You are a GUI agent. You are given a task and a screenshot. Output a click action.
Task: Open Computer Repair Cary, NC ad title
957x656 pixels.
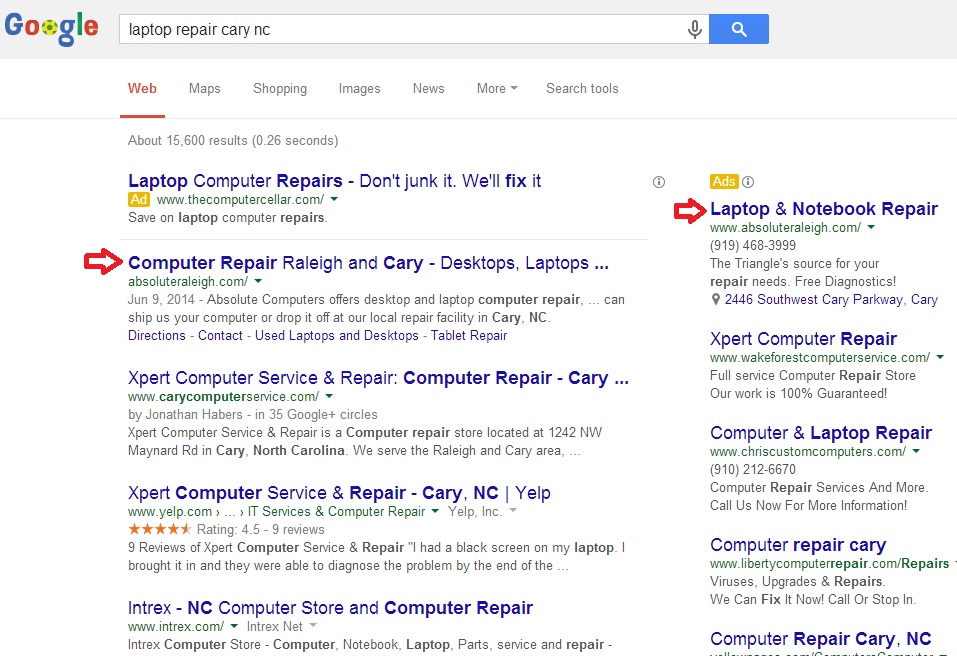pos(821,639)
